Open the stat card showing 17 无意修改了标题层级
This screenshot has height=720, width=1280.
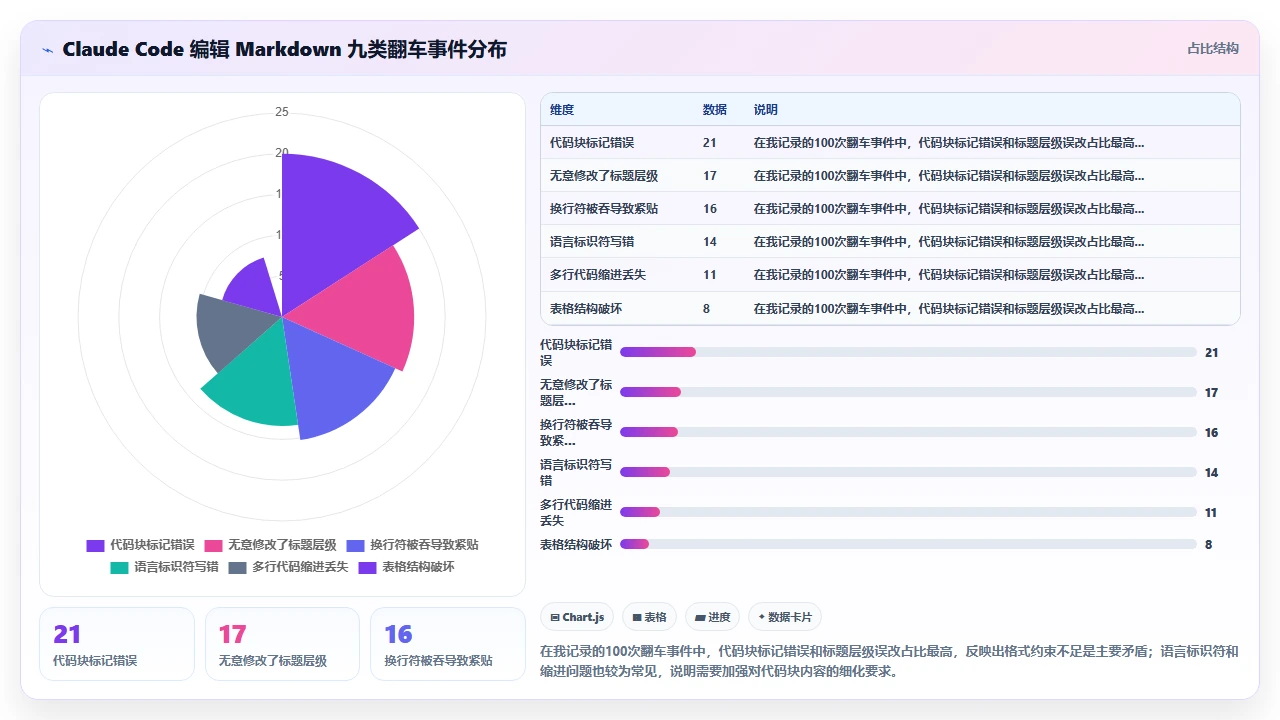tap(282, 644)
